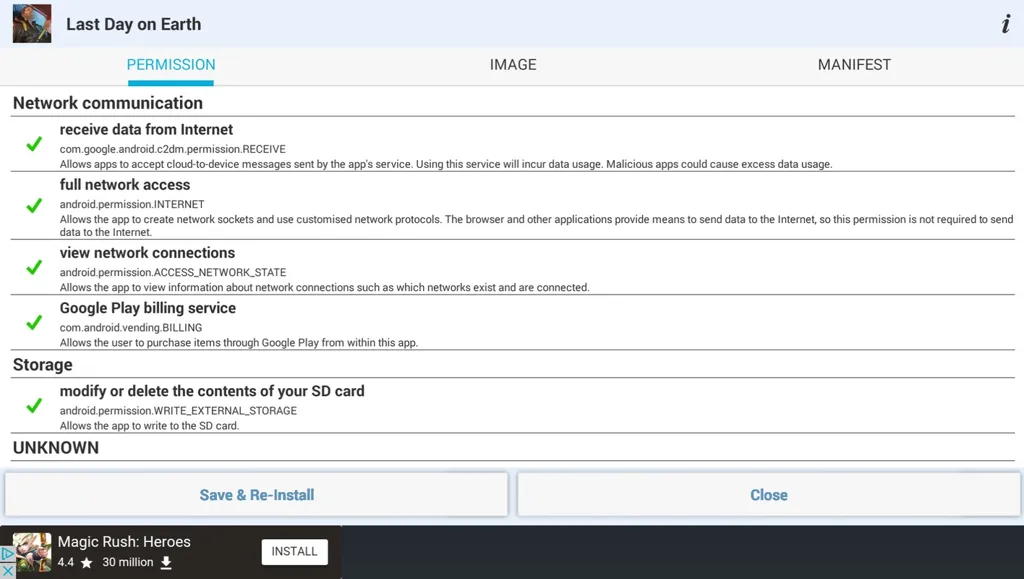The height and width of the screenshot is (579, 1024).
Task: Select the PERMISSION tab
Action: pos(171,65)
